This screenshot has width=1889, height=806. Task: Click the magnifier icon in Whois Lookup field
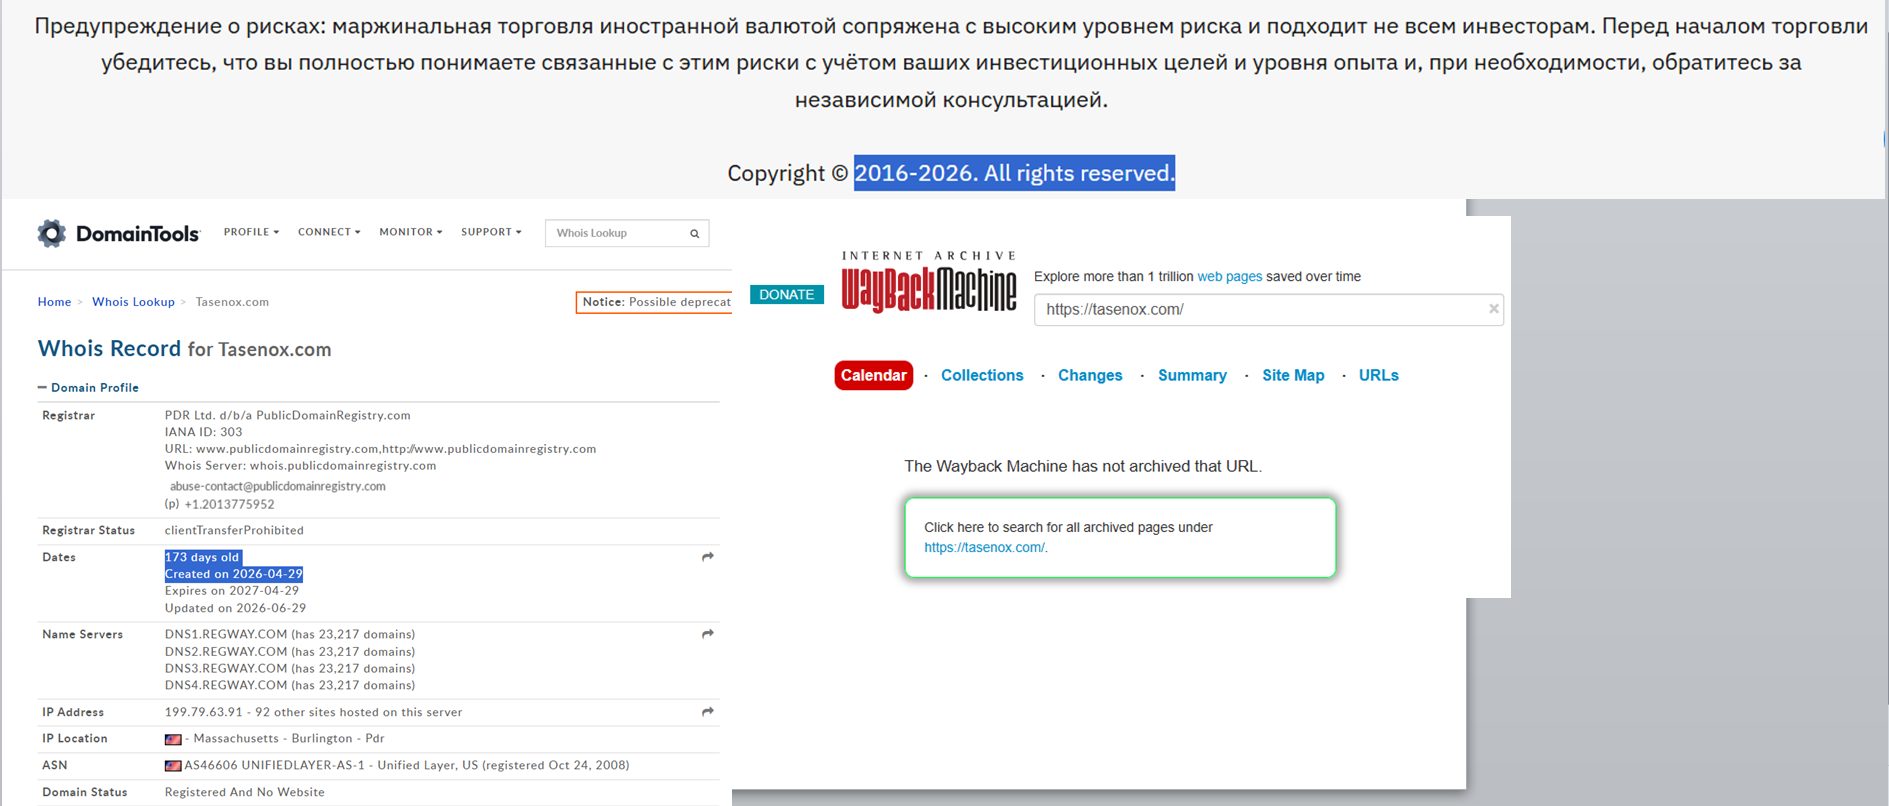694,234
